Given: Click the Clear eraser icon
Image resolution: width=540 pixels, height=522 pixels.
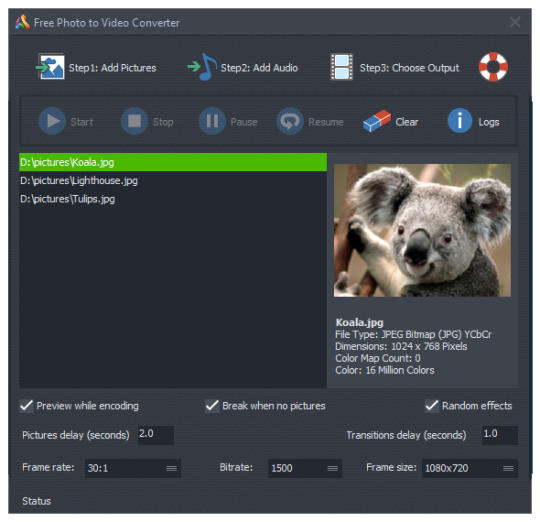Looking at the screenshot, I should 377,121.
